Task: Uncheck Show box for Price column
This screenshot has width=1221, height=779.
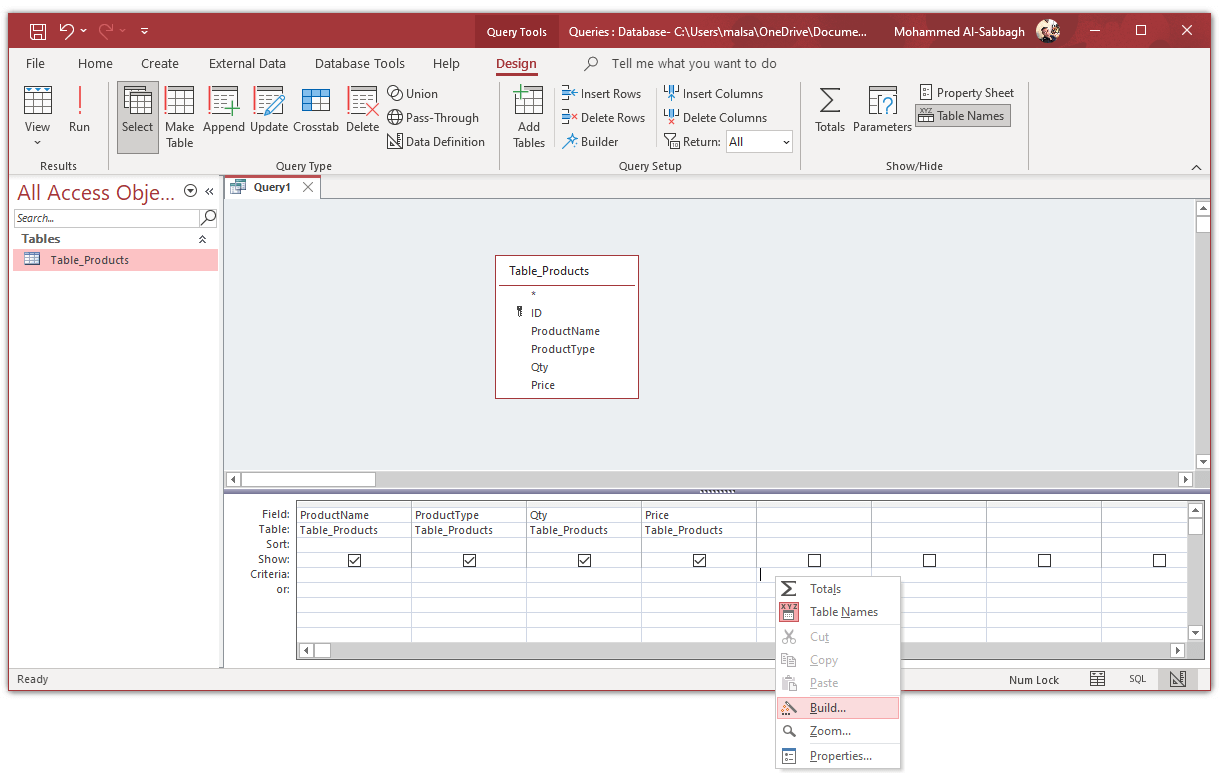Action: pos(699,560)
